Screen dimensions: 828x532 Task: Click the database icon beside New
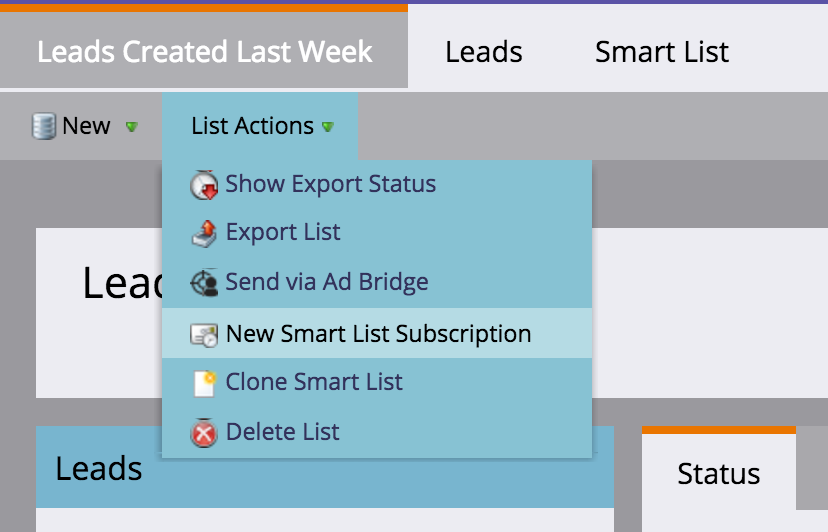click(44, 127)
